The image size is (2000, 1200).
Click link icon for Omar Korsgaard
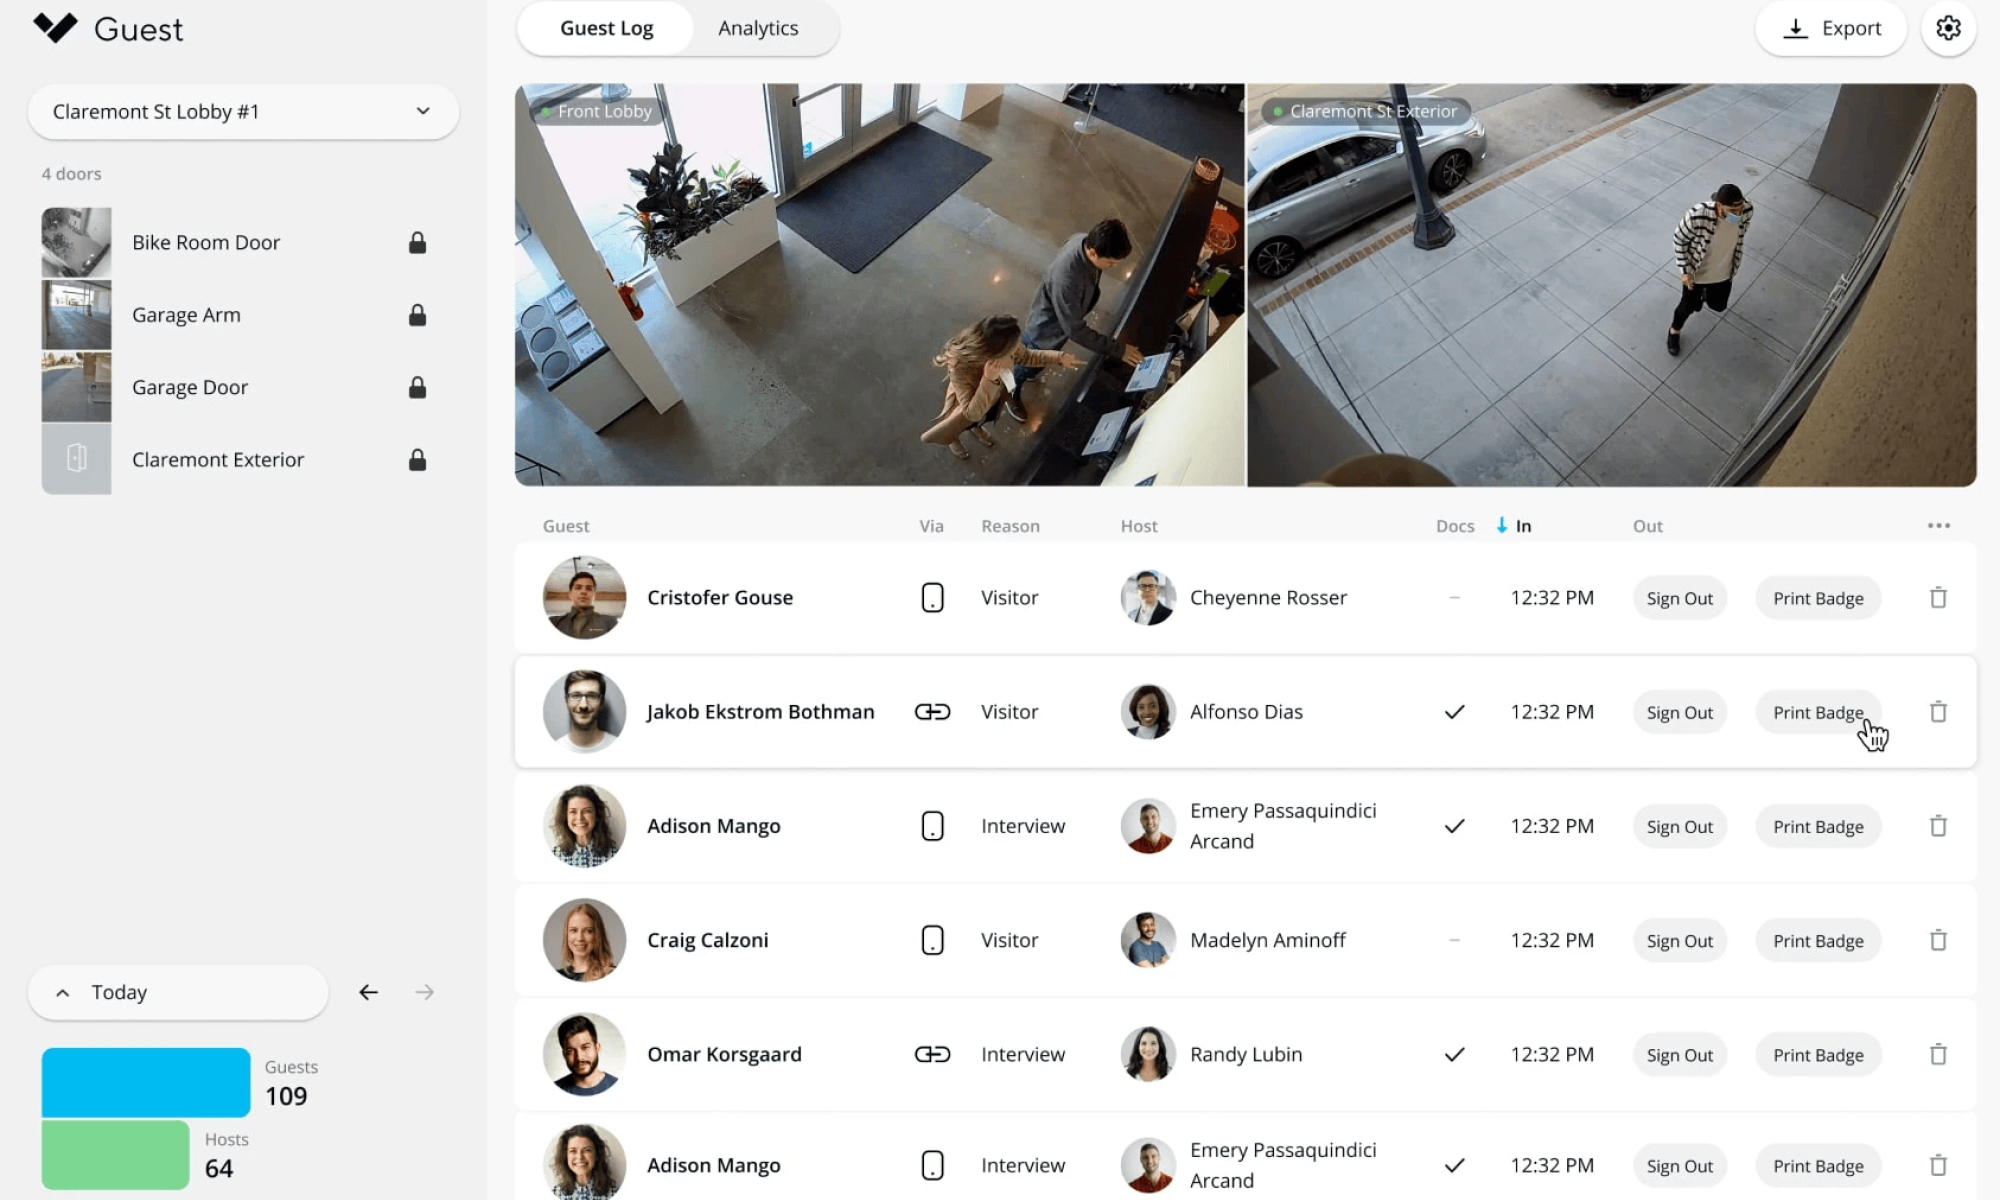coord(932,1054)
